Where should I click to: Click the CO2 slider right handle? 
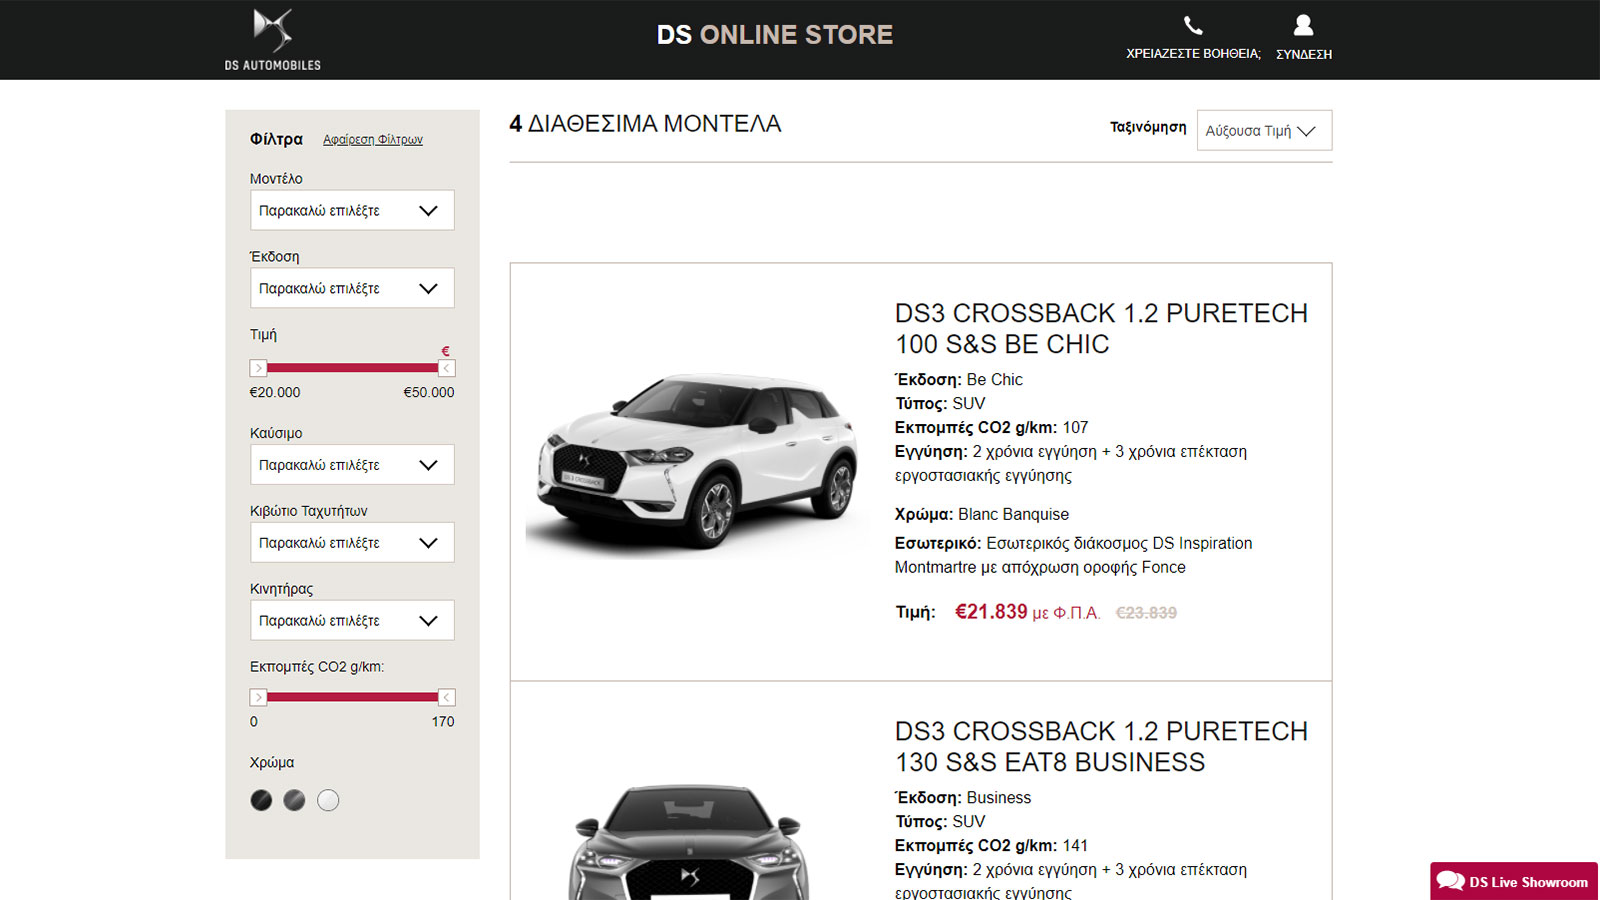click(x=447, y=697)
